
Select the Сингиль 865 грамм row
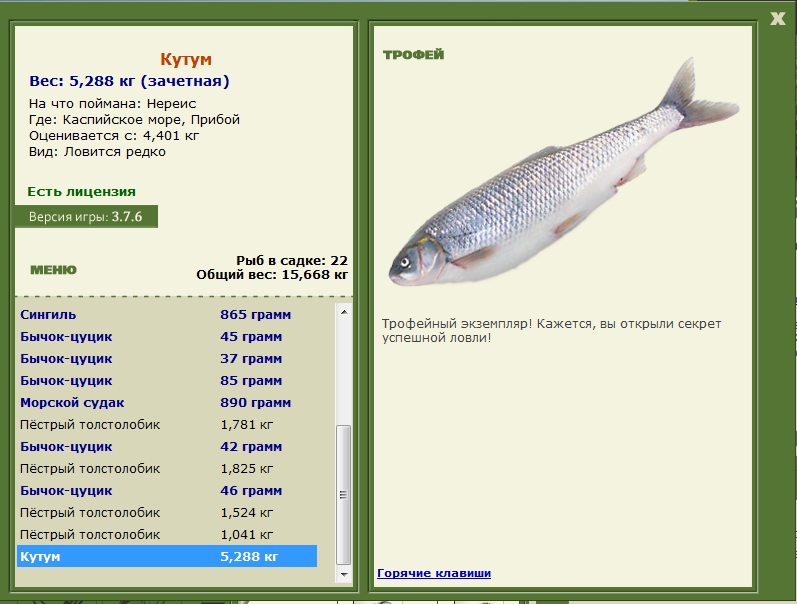(x=167, y=315)
